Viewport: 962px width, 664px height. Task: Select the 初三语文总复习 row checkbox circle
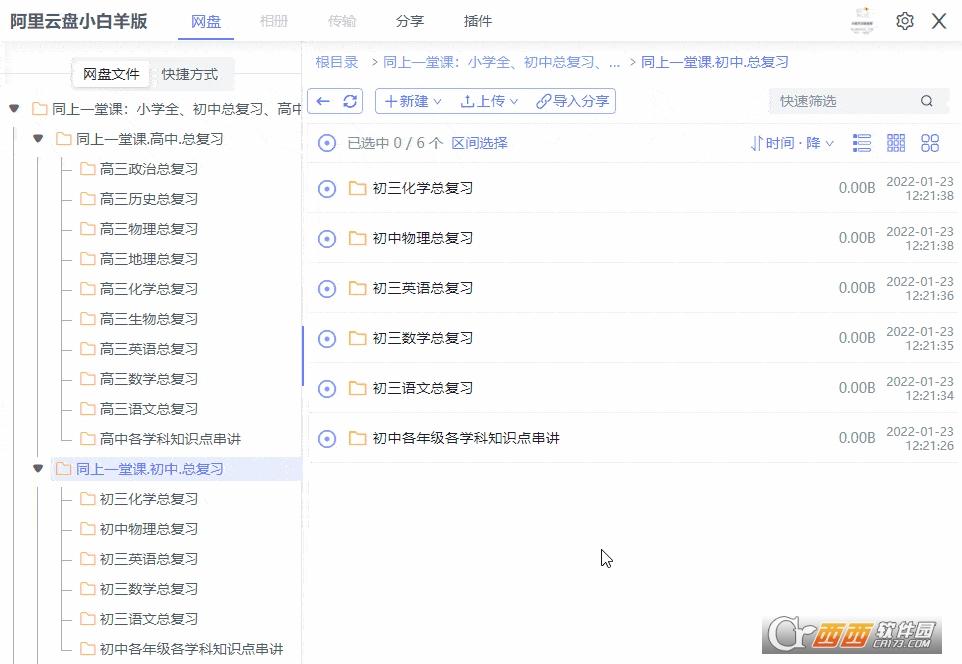click(x=326, y=388)
